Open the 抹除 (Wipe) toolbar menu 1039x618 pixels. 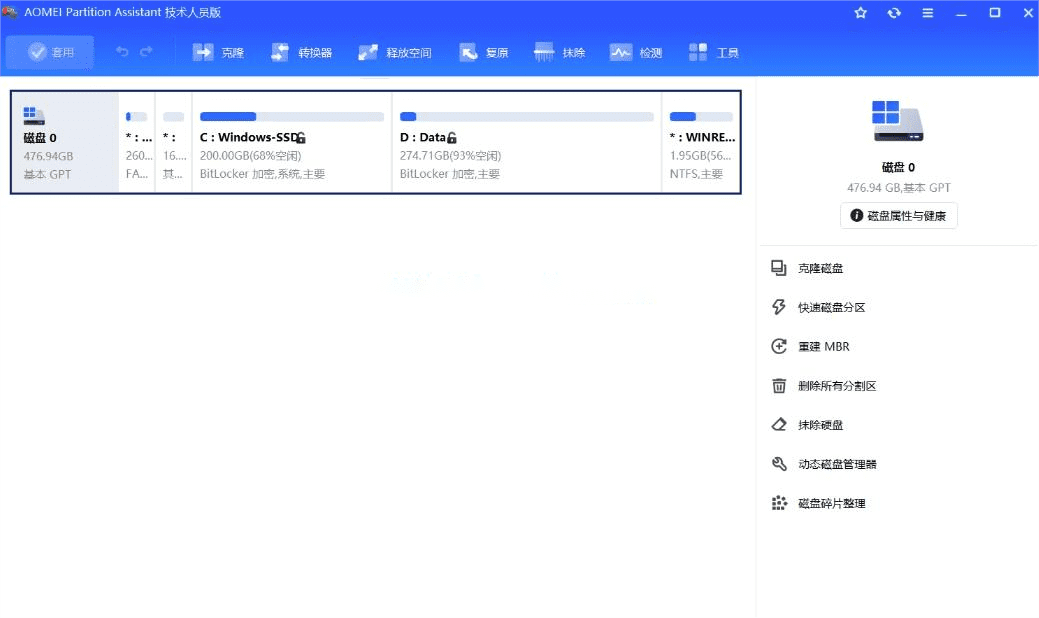tap(560, 52)
